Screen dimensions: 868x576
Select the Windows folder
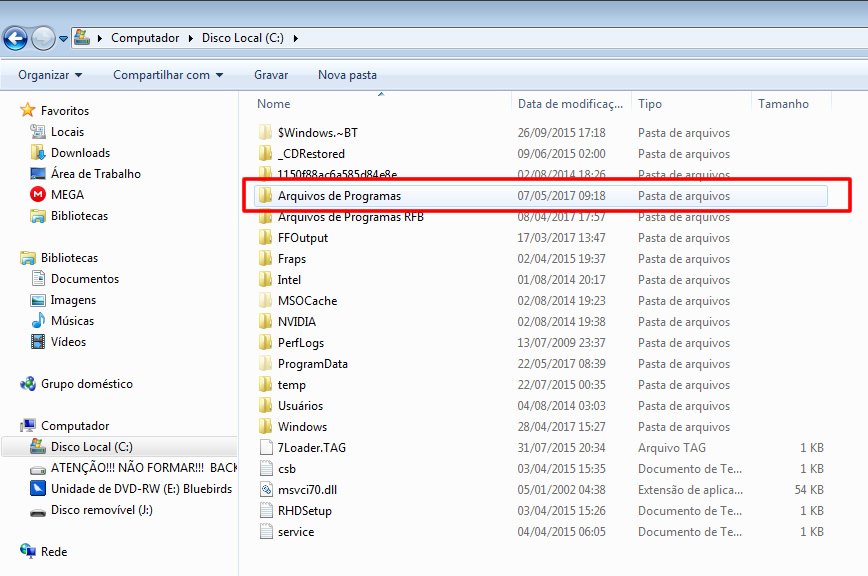pos(302,427)
